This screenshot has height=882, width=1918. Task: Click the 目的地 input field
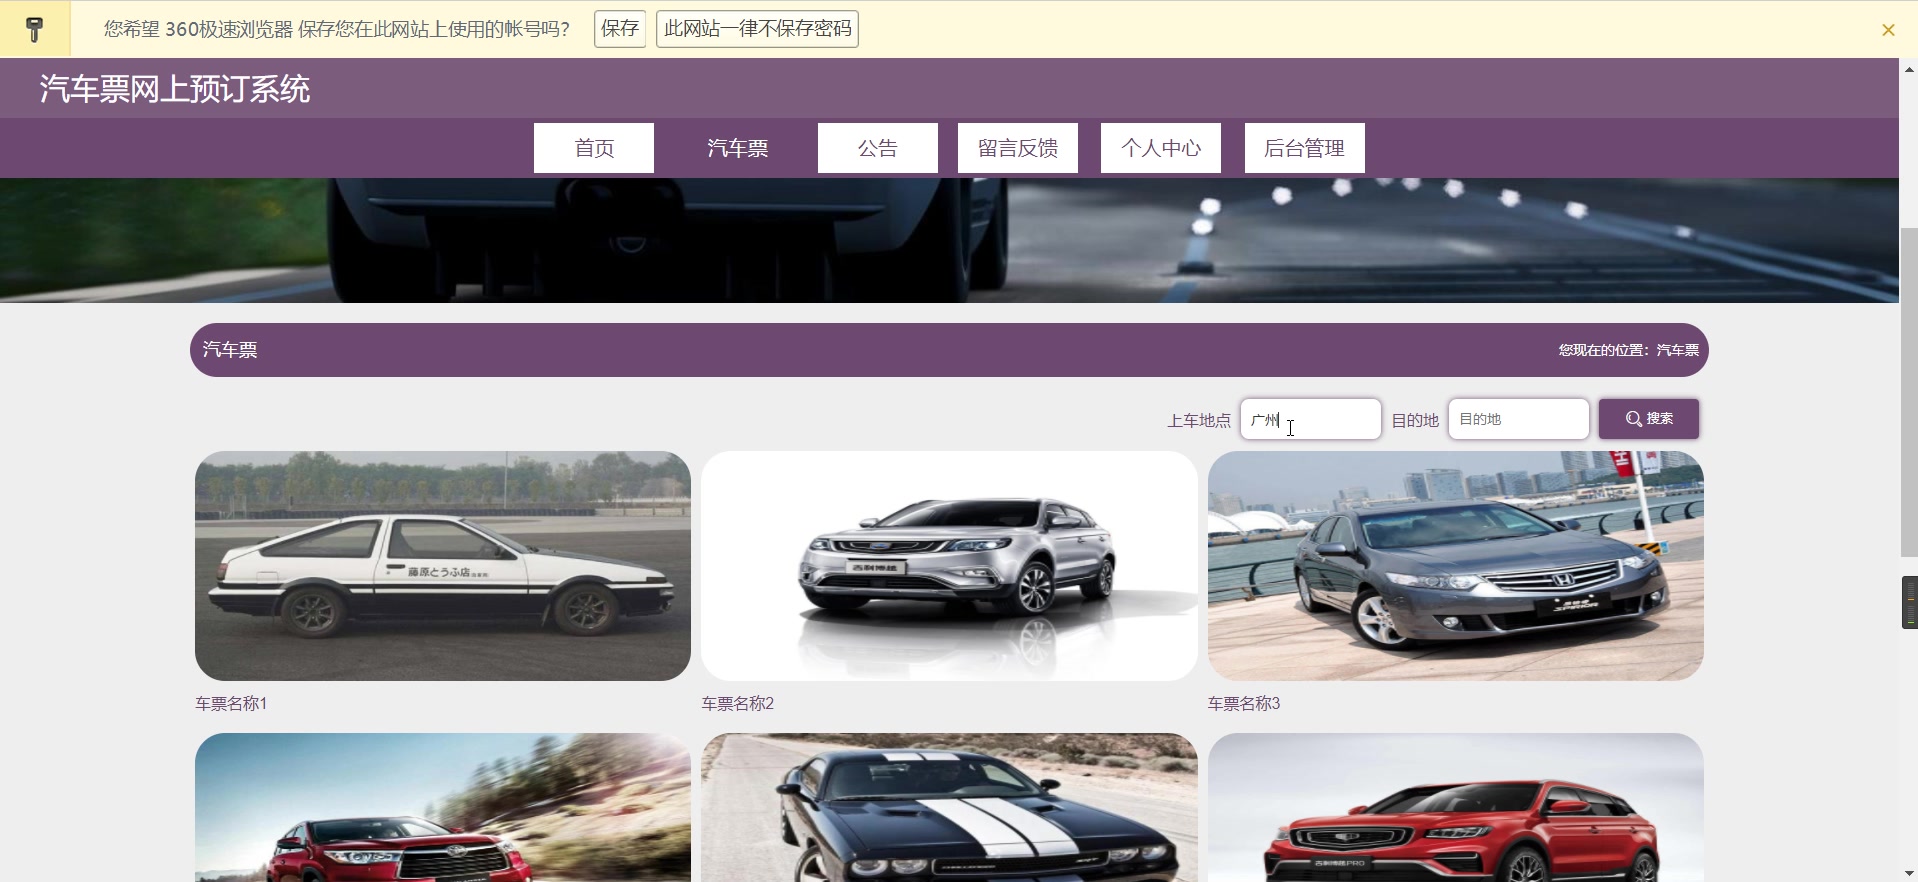click(1518, 419)
